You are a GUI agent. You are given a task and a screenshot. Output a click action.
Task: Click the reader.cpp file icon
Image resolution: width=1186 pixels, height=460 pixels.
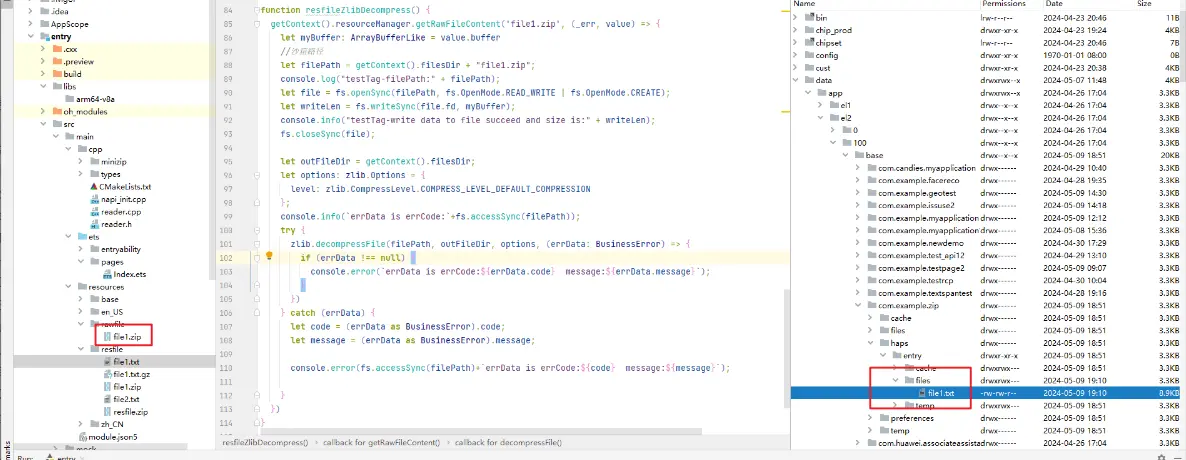point(95,212)
